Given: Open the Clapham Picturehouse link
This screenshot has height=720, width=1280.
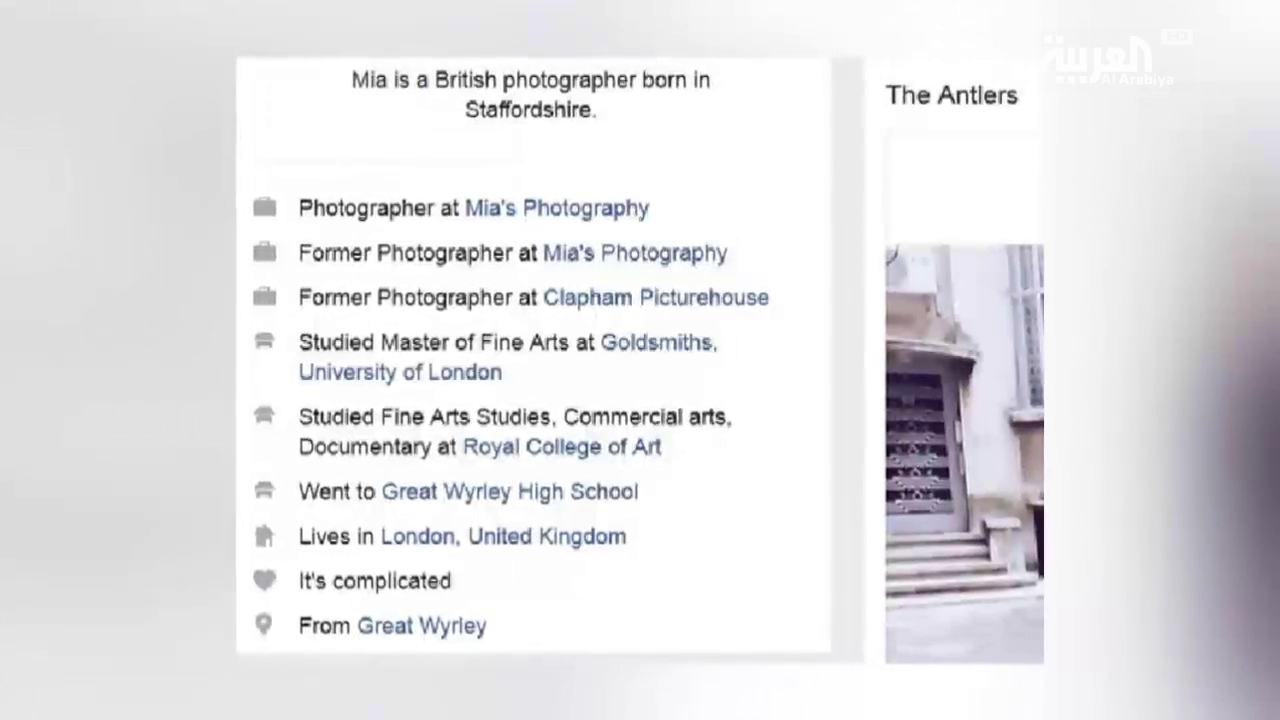Looking at the screenshot, I should pos(656,297).
